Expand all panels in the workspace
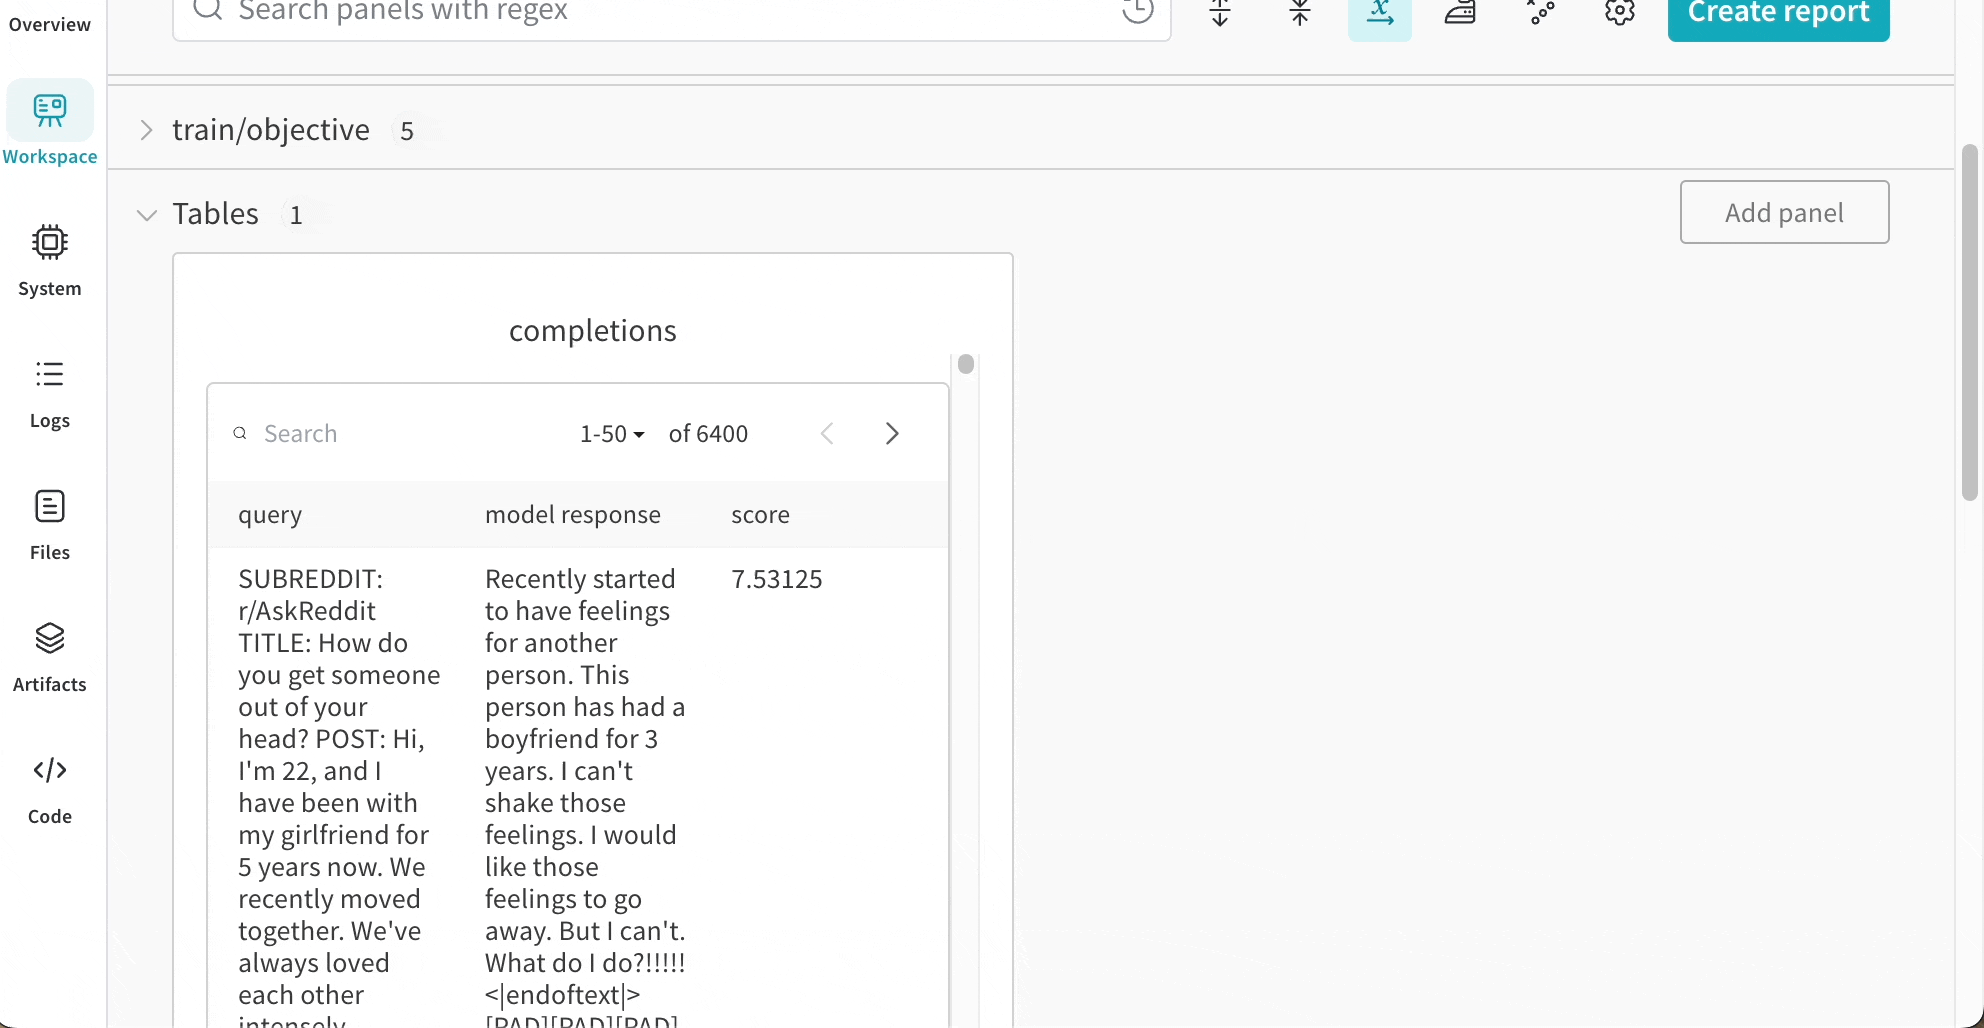This screenshot has width=1984, height=1028. pyautogui.click(x=1220, y=13)
